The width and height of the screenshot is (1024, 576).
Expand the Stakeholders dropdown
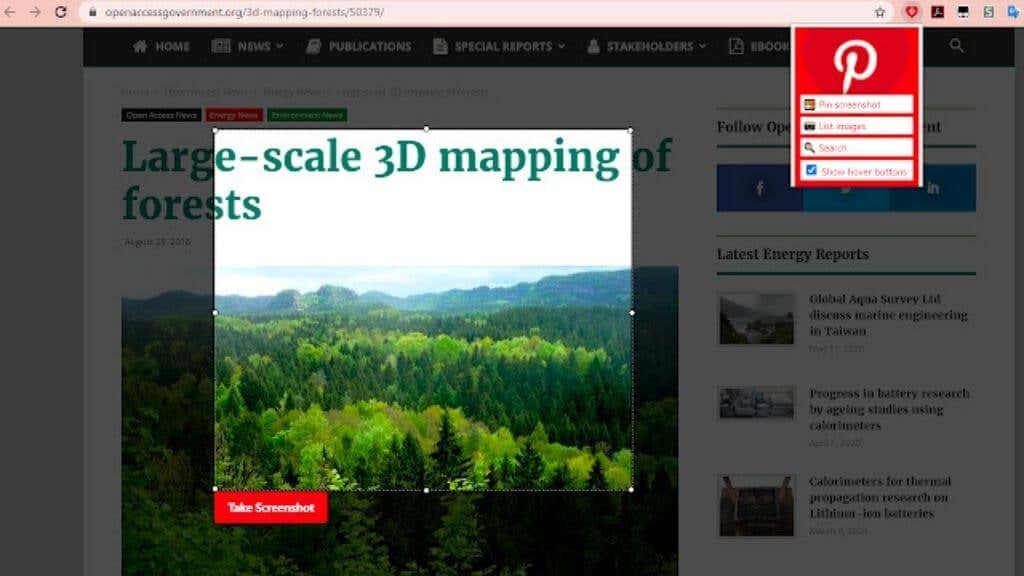point(647,46)
